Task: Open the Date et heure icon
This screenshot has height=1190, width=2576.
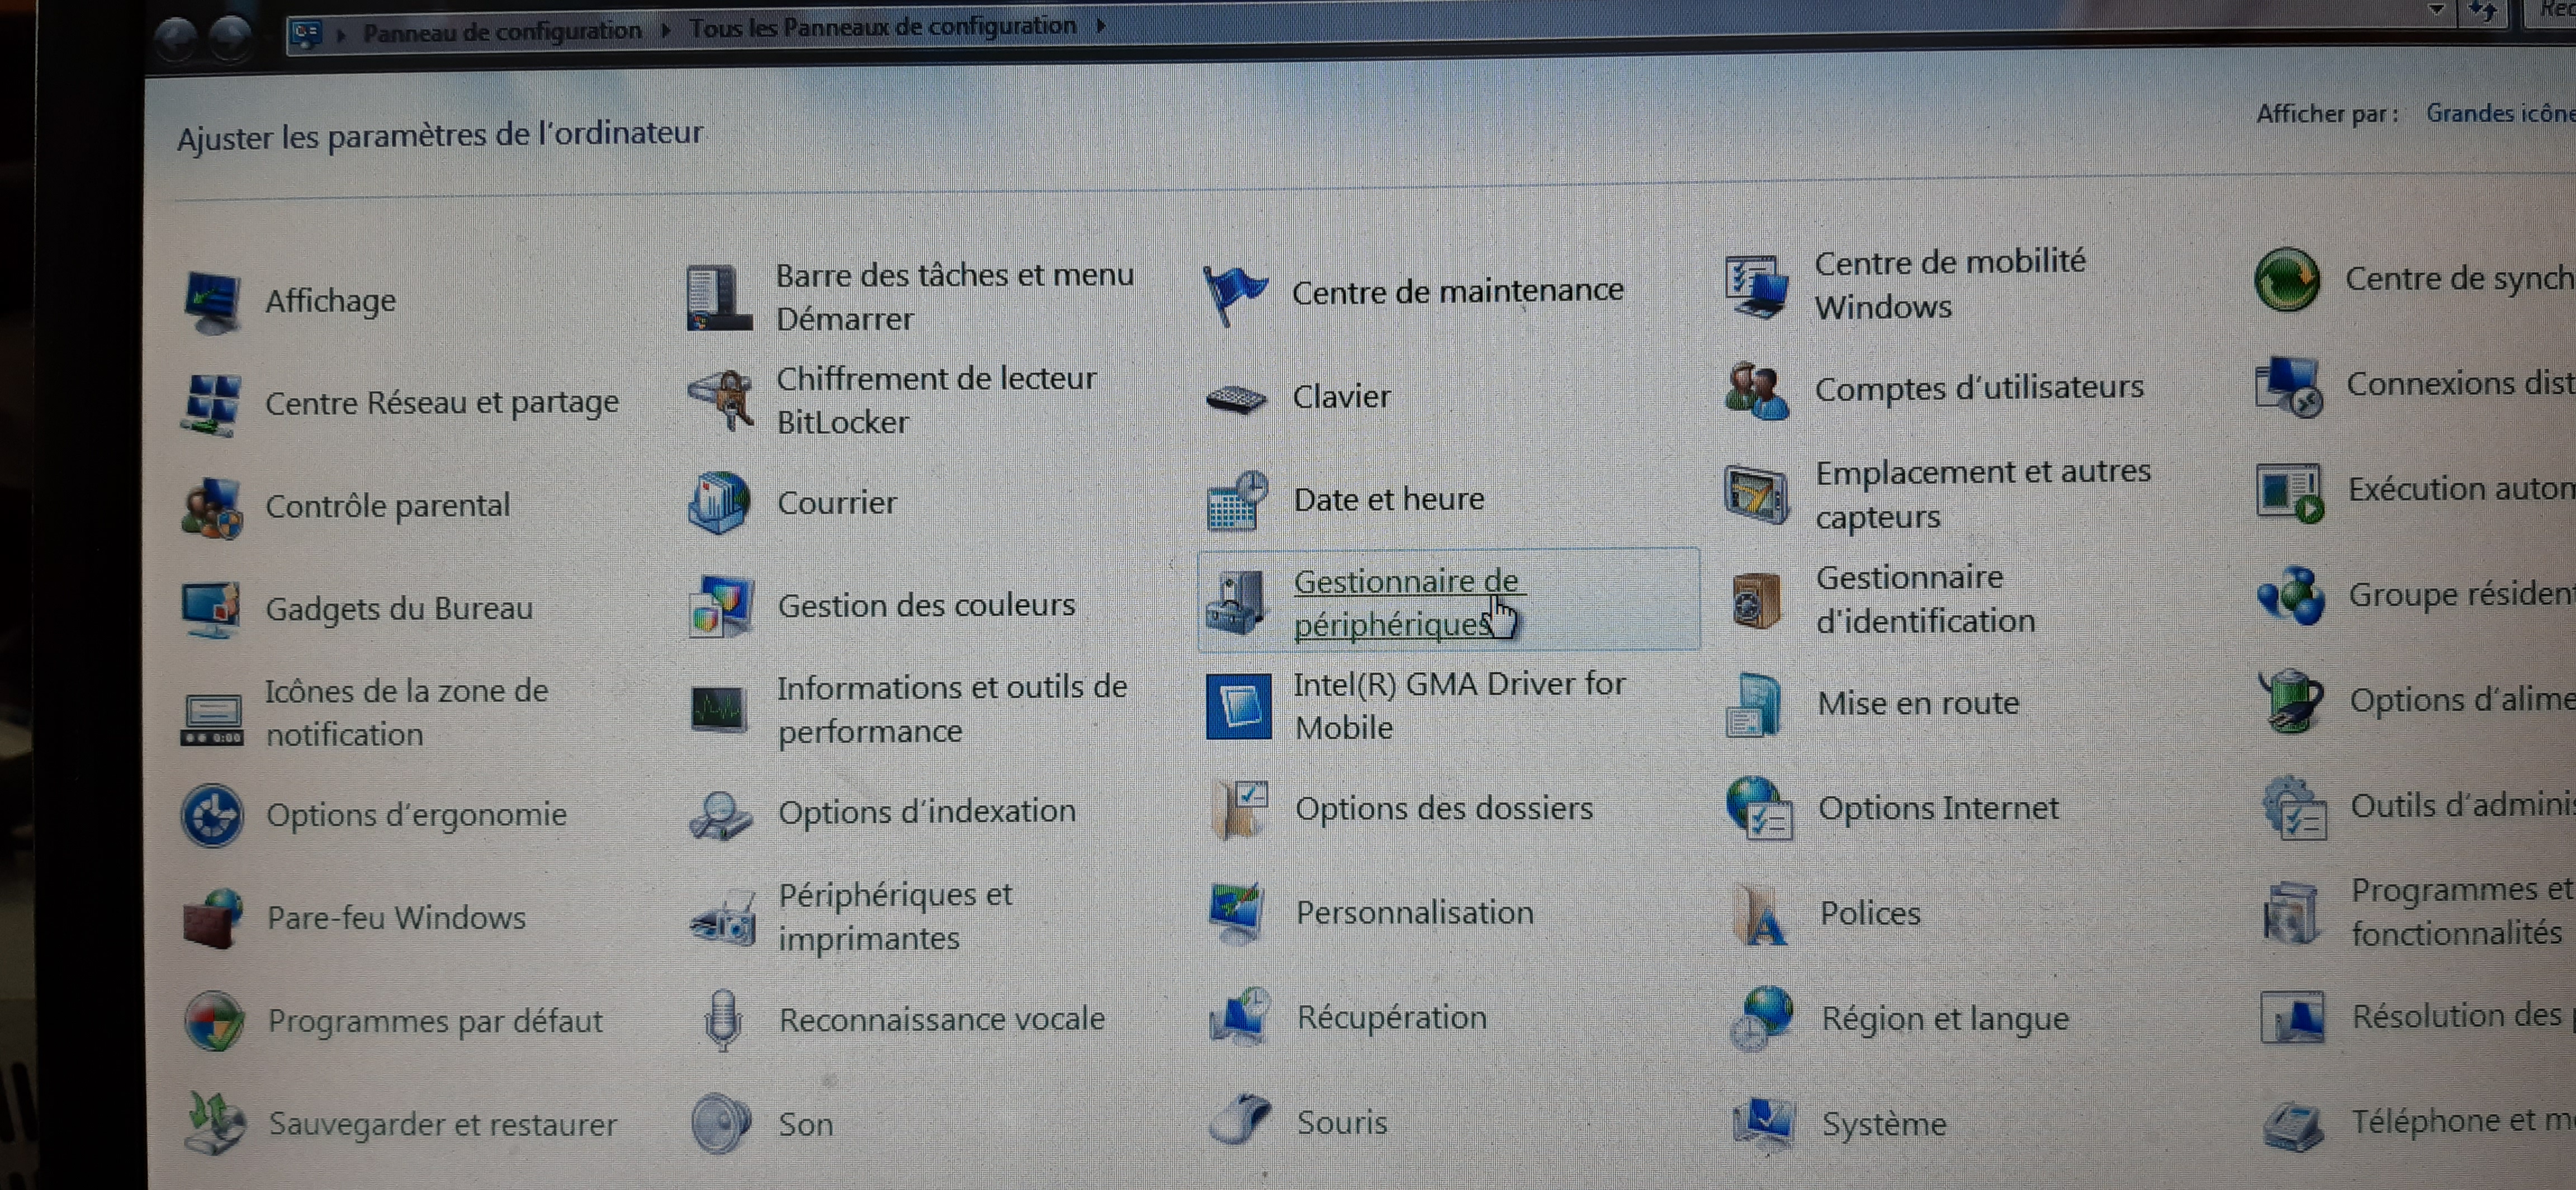Action: pyautogui.click(x=1237, y=501)
